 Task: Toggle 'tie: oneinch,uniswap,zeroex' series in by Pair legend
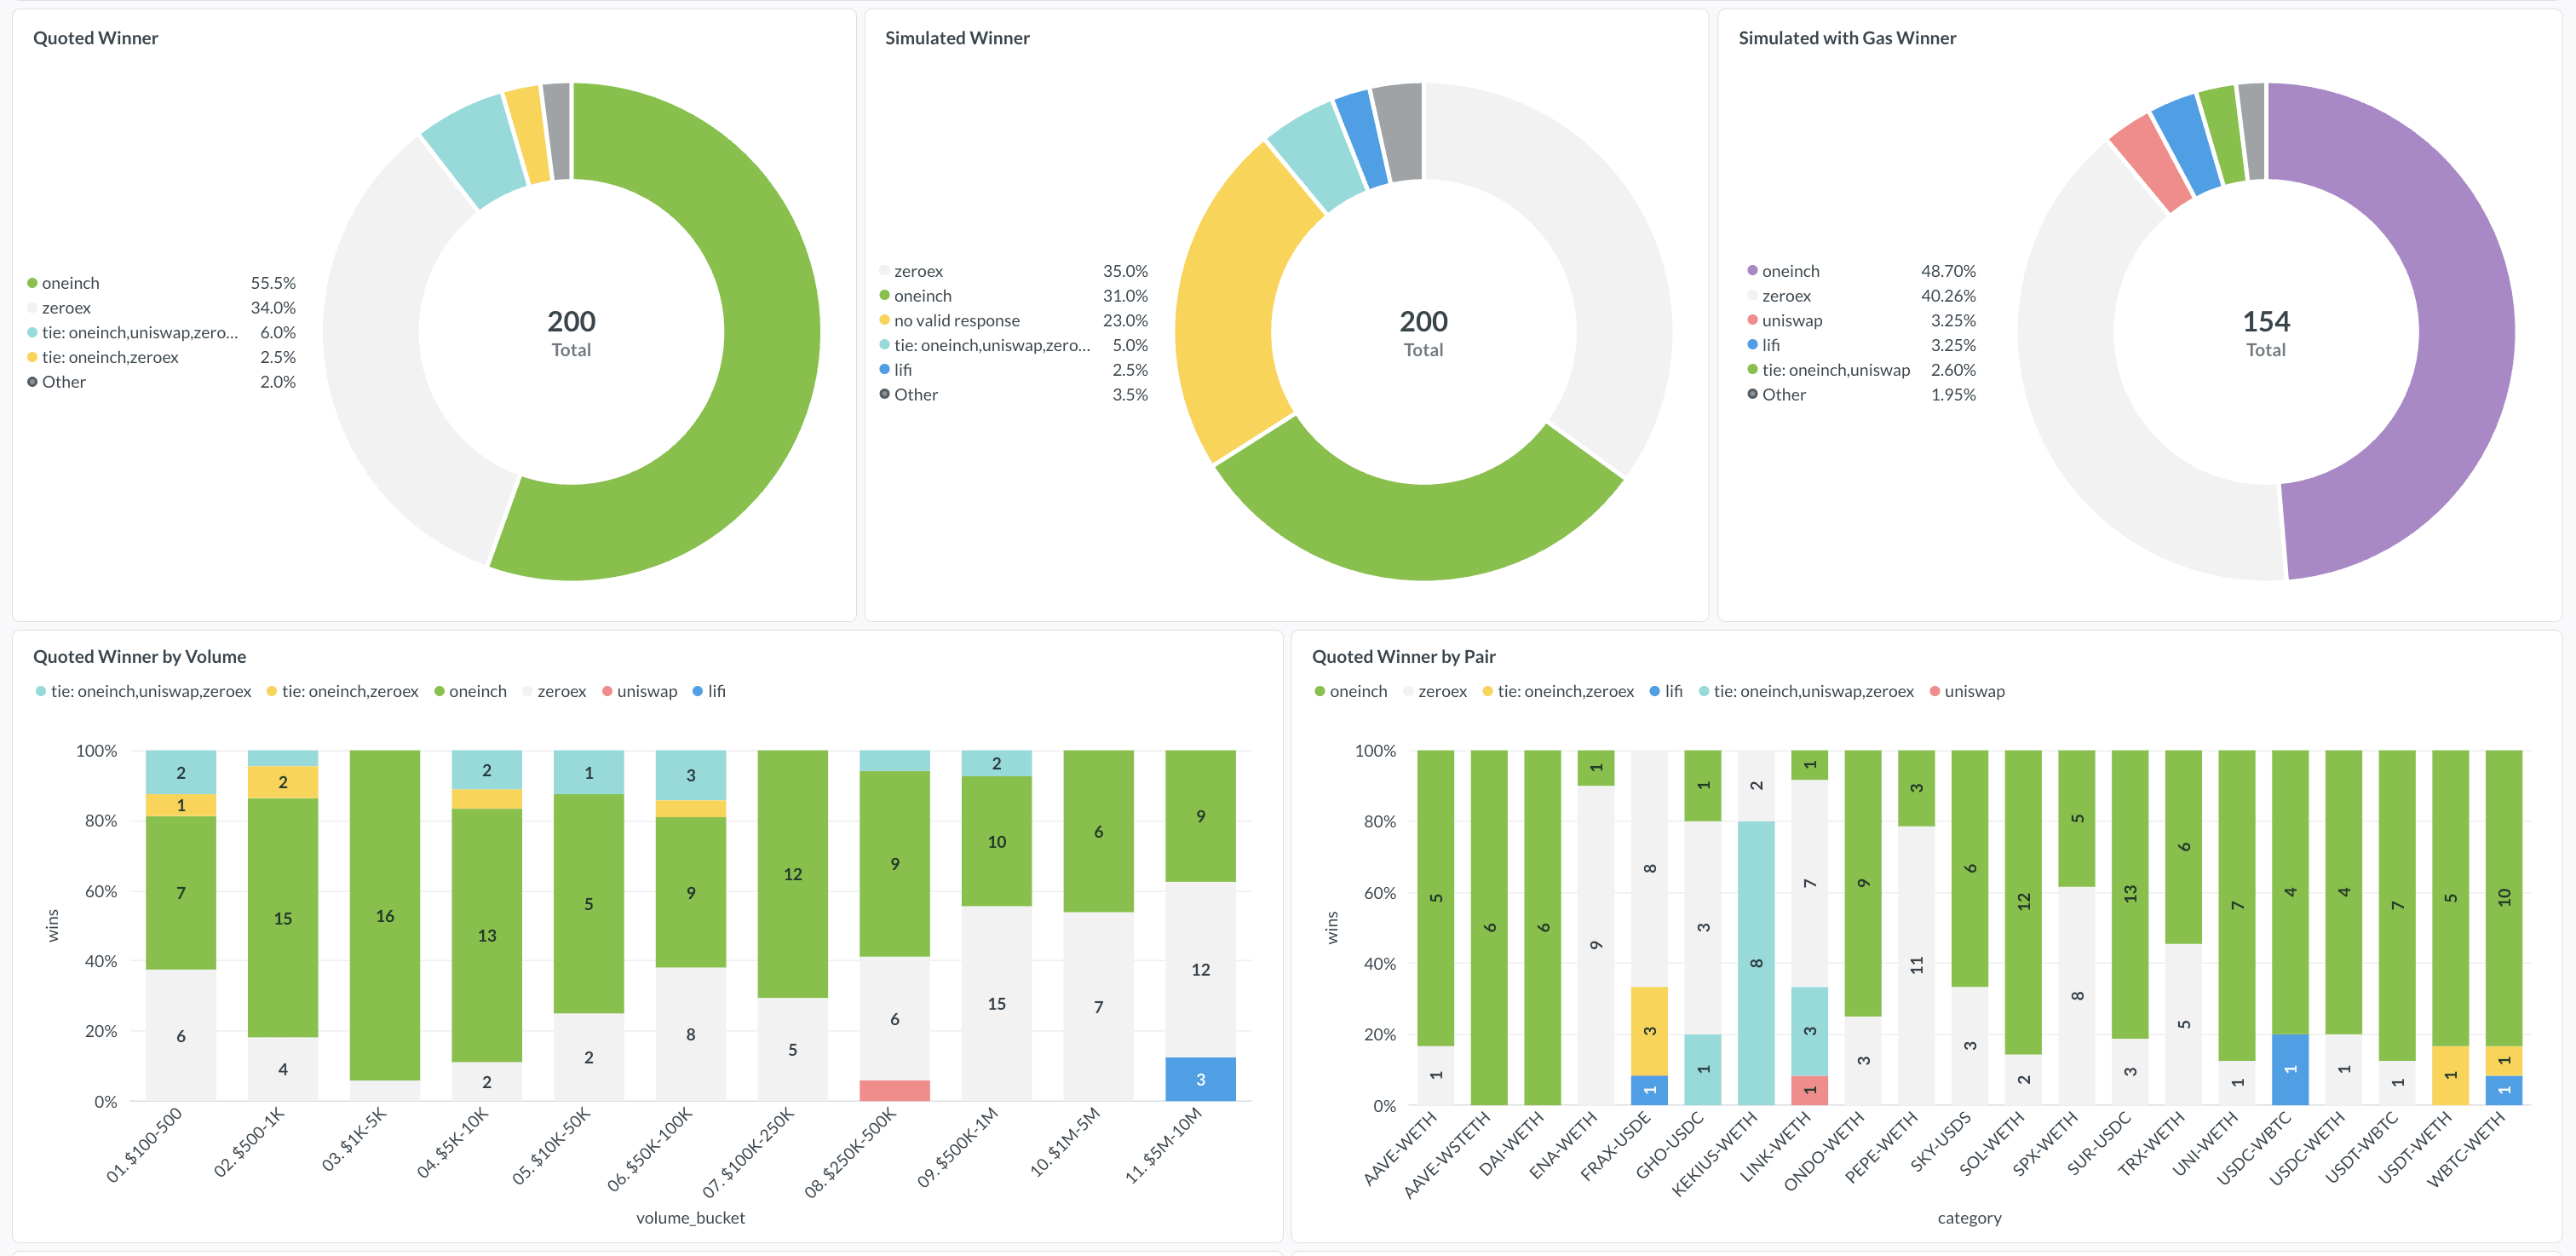point(1806,691)
